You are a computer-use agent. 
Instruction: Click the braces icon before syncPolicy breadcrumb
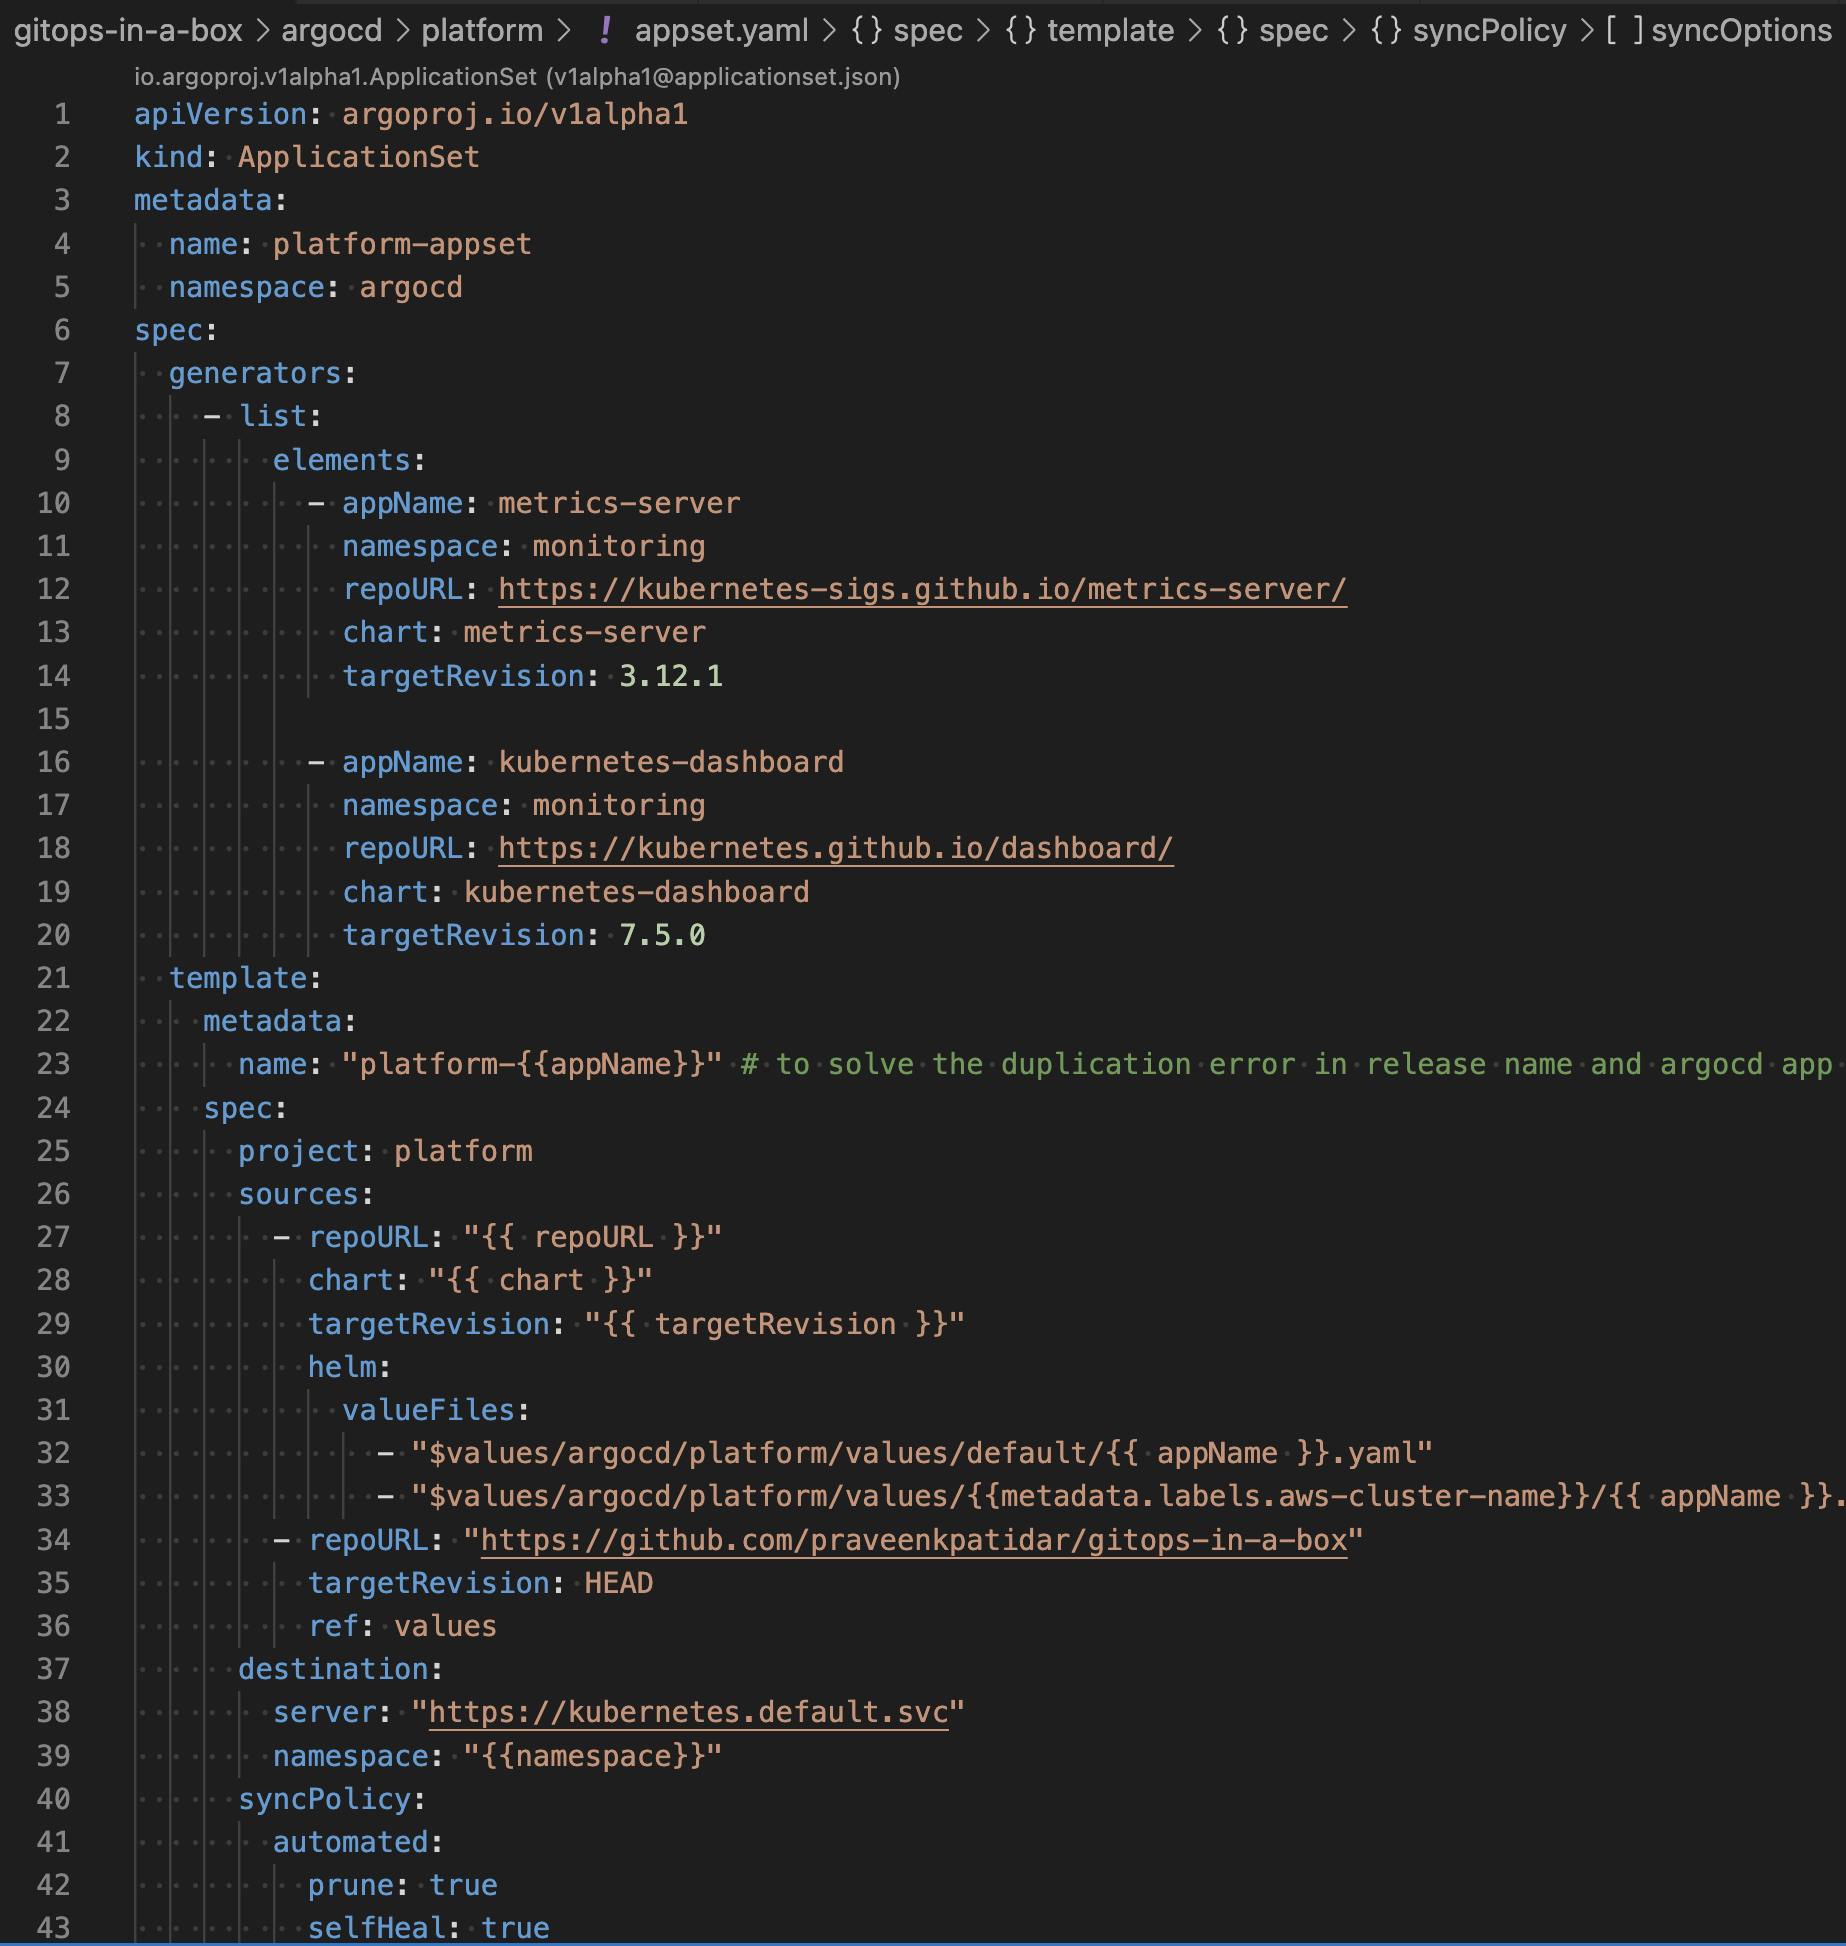point(1387,31)
